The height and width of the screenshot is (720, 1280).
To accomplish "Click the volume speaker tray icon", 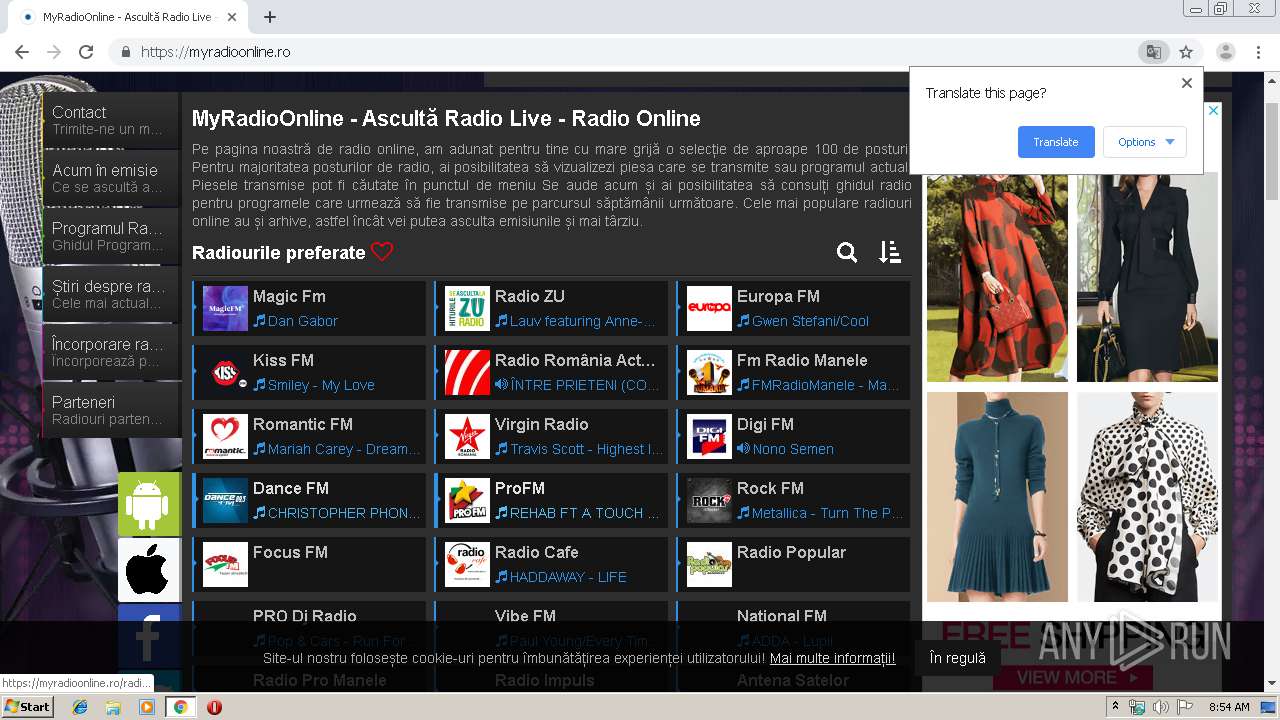I will [1161, 707].
